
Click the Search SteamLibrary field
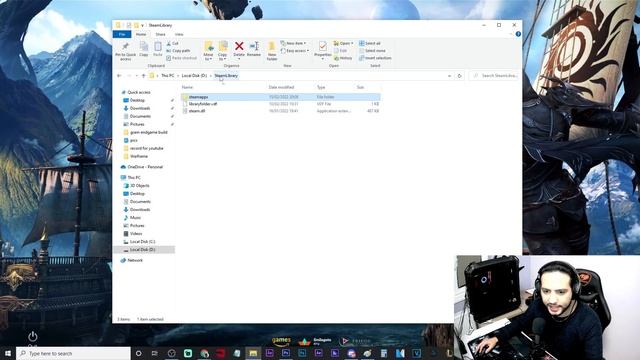(x=495, y=76)
